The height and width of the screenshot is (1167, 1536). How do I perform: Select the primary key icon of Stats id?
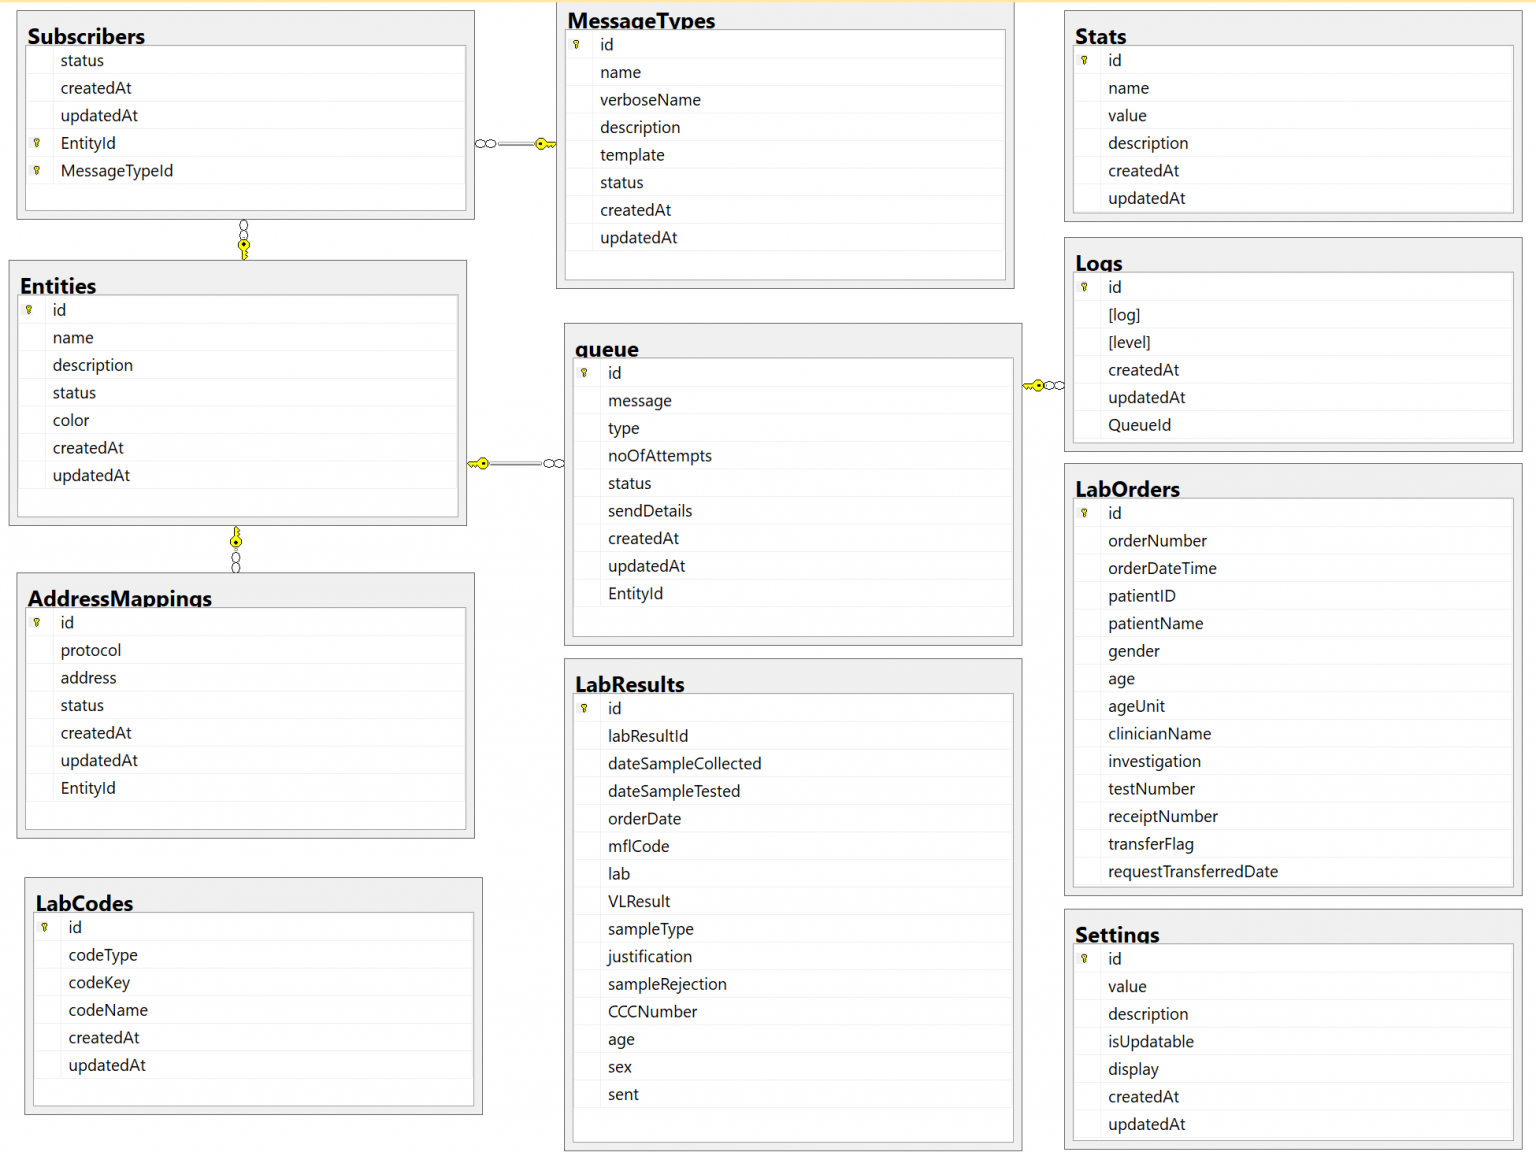[x=1085, y=61]
